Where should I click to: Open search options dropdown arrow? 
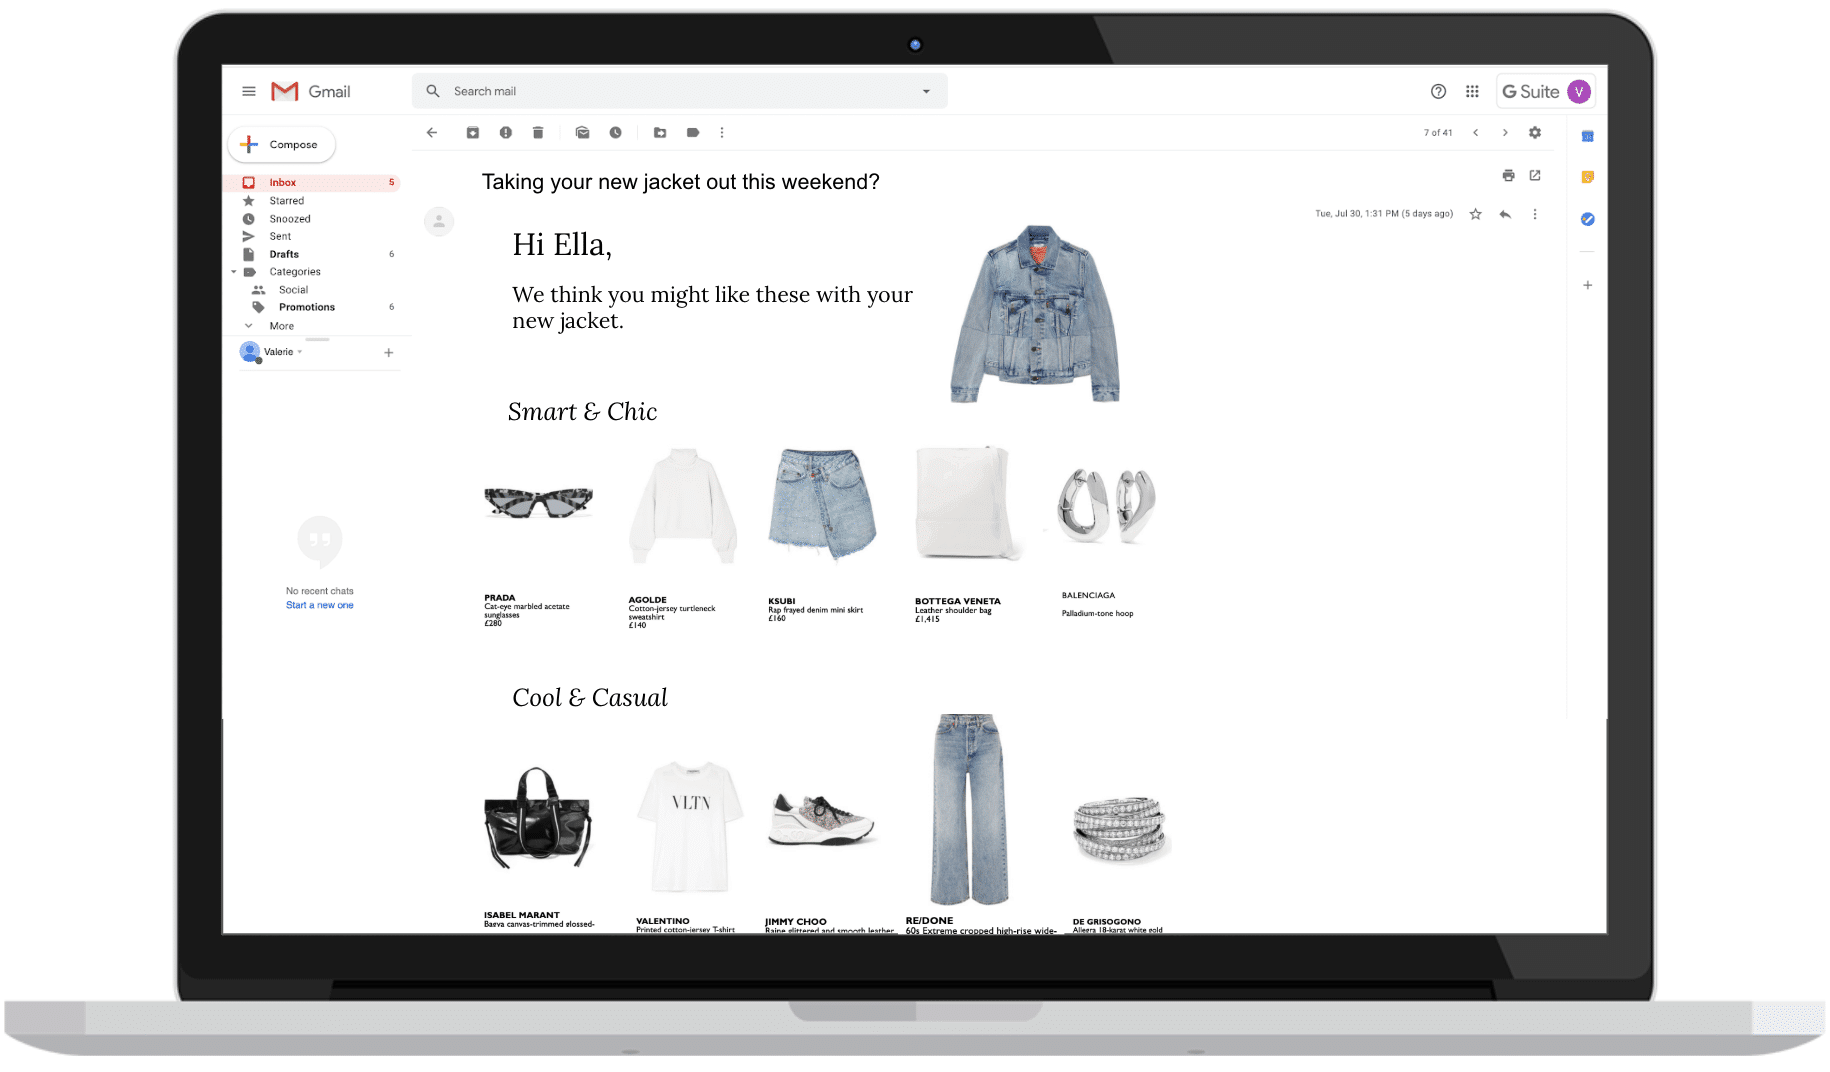(926, 91)
